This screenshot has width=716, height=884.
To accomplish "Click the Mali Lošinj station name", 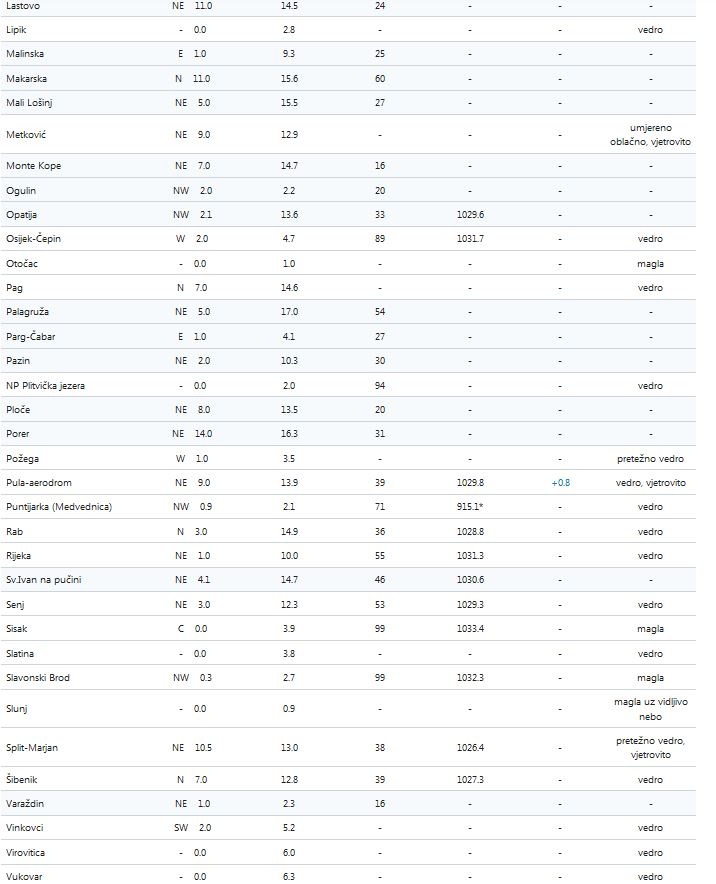I will point(30,102).
